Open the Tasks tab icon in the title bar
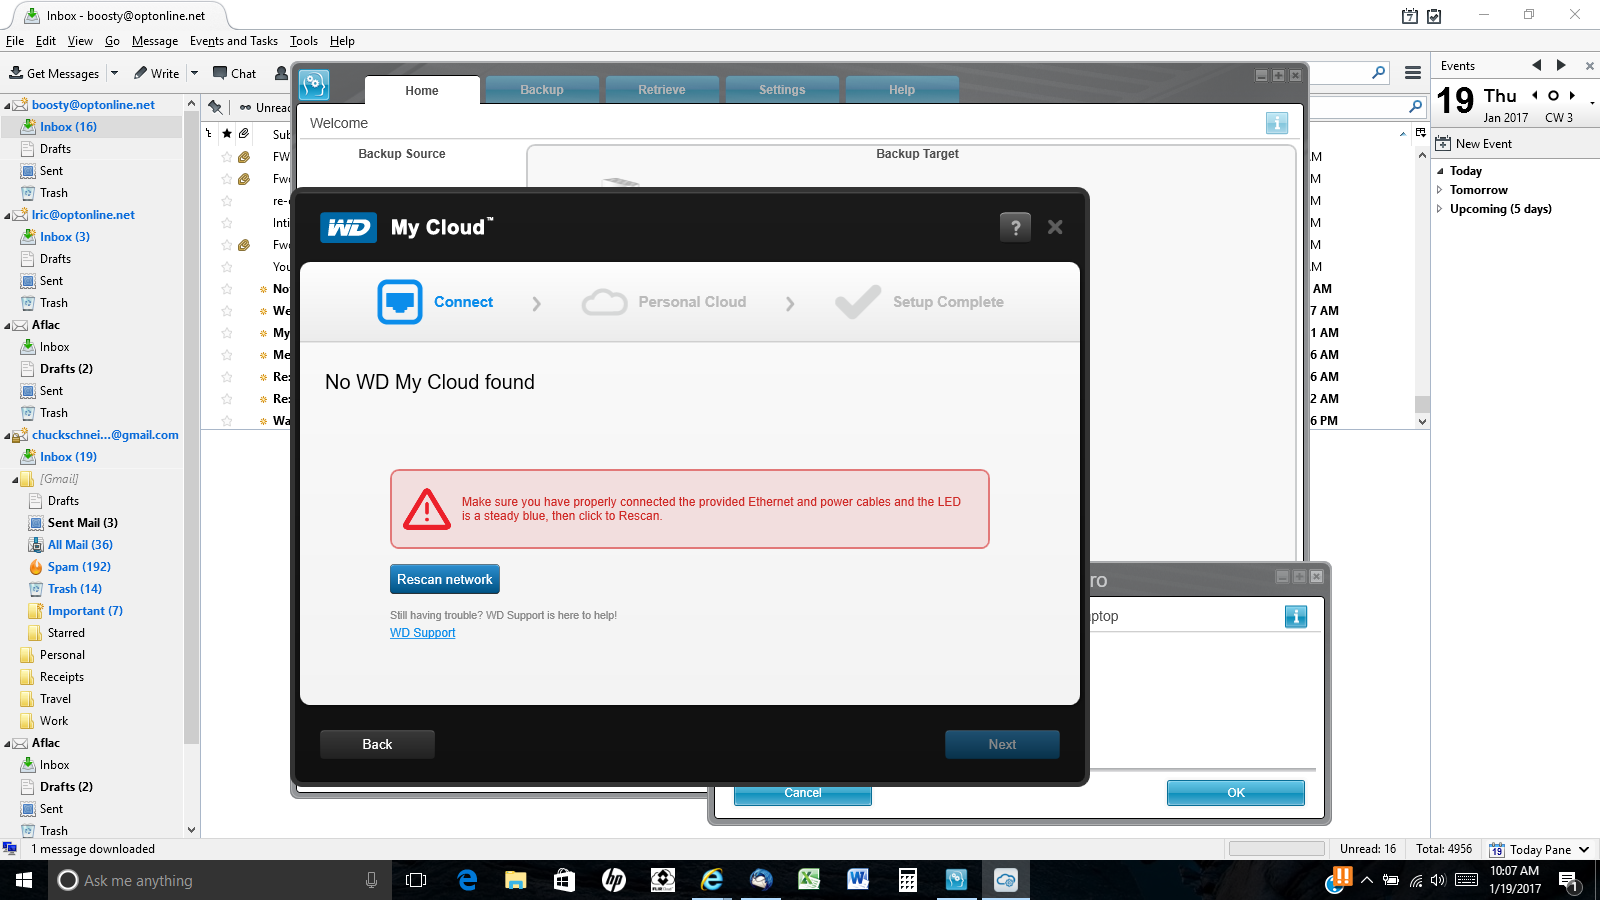Screen dimensions: 1600x900 click(x=1434, y=15)
